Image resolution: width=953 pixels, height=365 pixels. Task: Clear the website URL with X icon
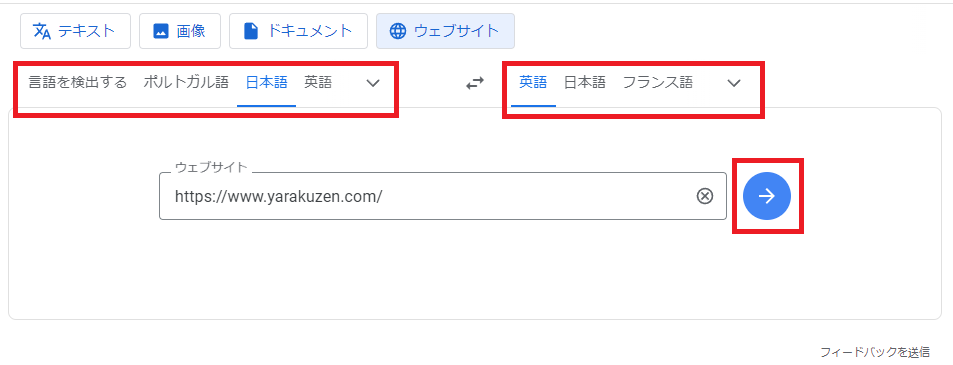coord(704,196)
